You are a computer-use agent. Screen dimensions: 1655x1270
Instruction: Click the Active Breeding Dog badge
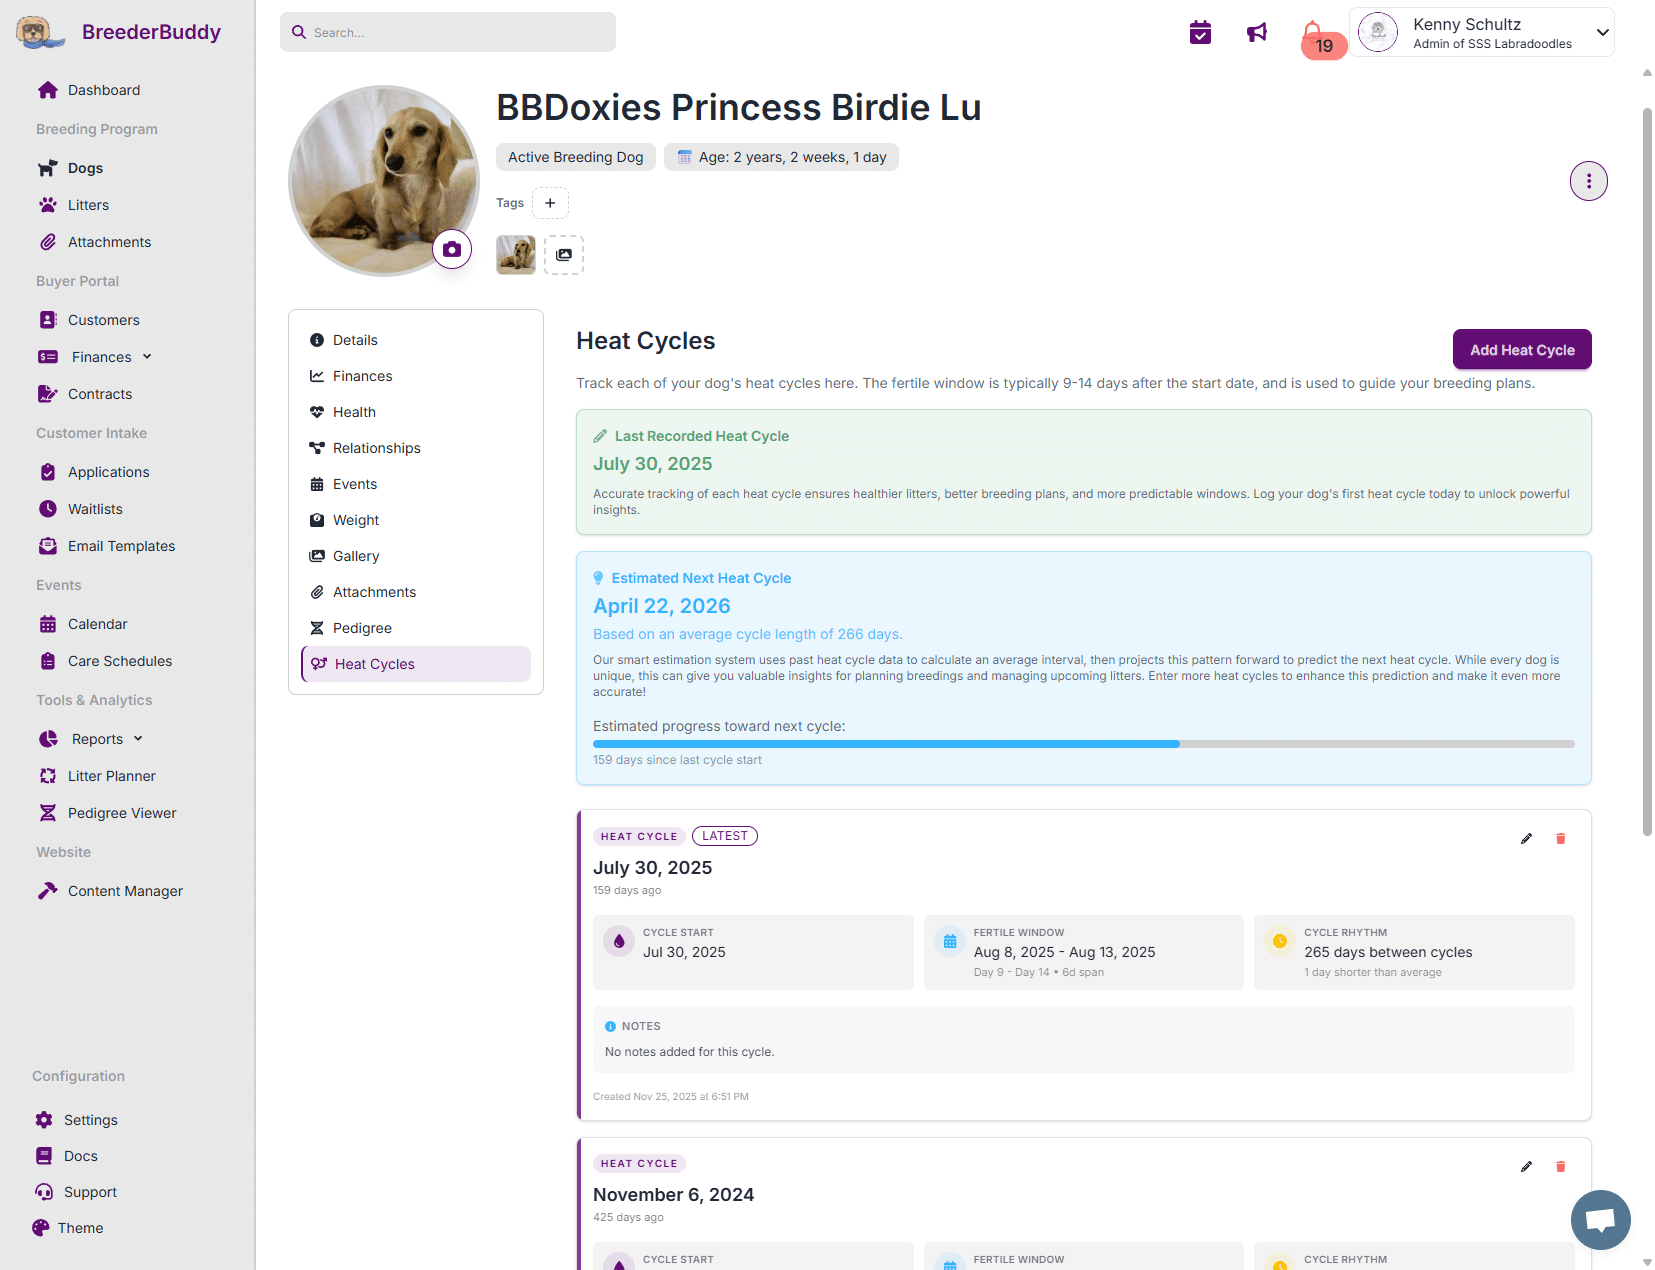575,157
